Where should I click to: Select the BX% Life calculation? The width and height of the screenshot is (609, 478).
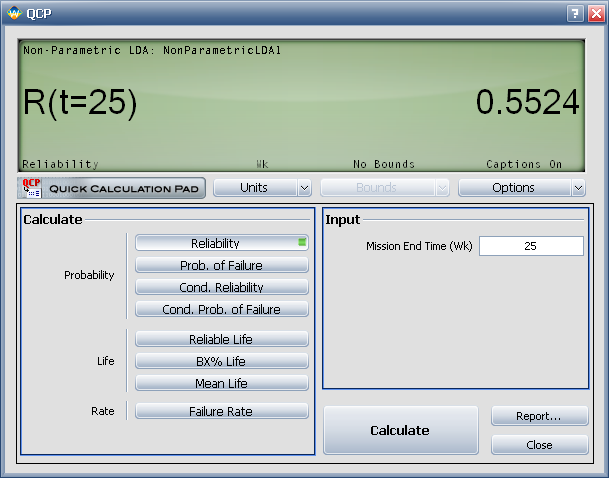[221, 362]
